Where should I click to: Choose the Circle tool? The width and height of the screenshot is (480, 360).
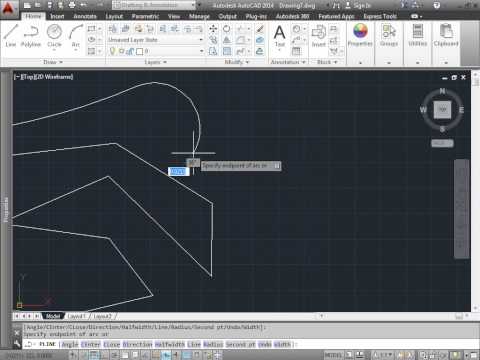pyautogui.click(x=54, y=36)
